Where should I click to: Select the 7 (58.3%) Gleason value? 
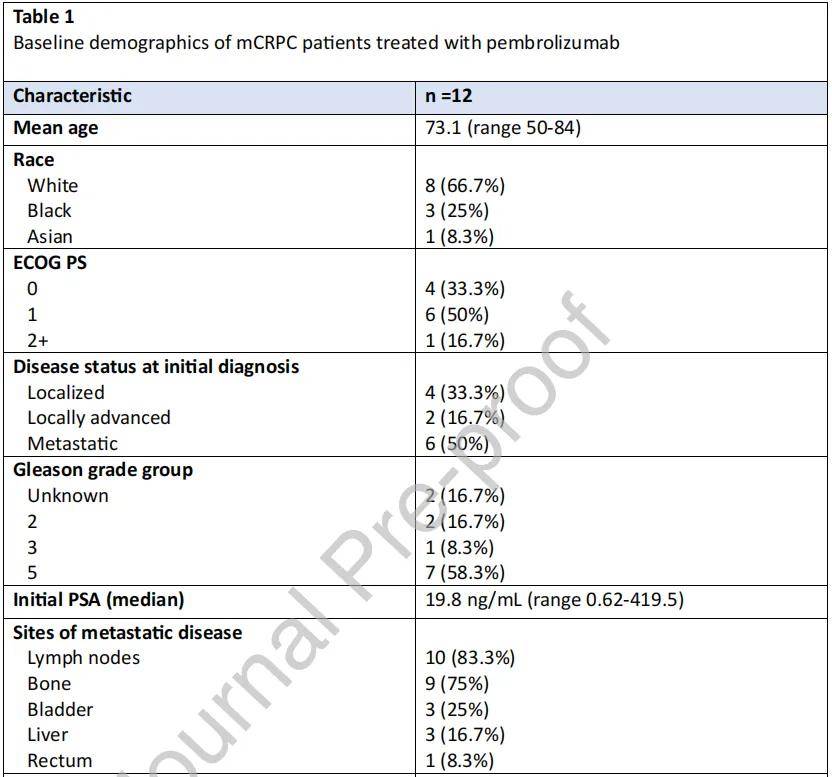(464, 573)
